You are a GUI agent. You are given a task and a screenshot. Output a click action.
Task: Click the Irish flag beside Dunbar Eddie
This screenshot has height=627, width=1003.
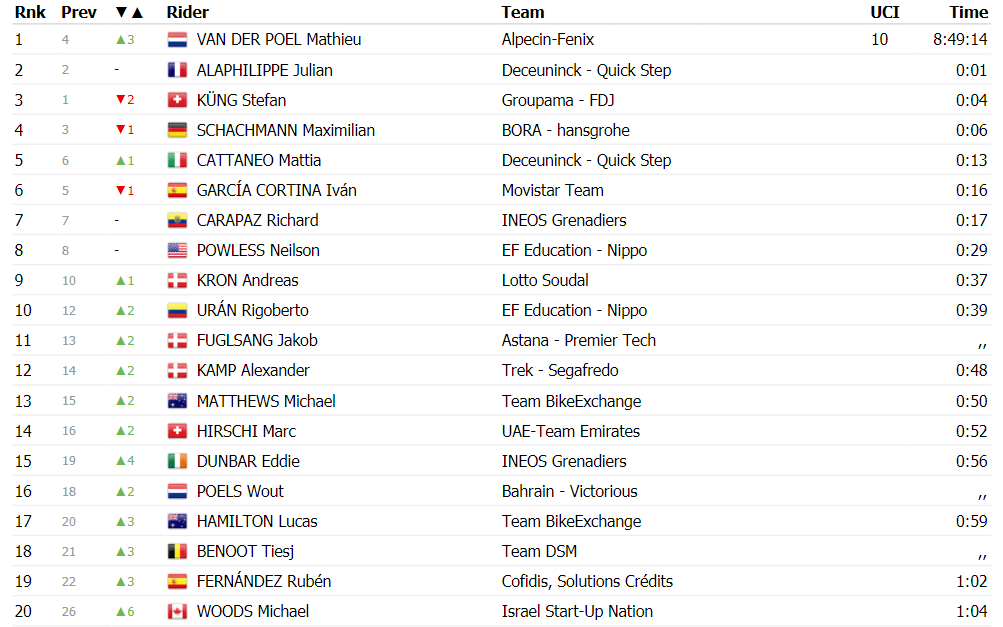(177, 461)
